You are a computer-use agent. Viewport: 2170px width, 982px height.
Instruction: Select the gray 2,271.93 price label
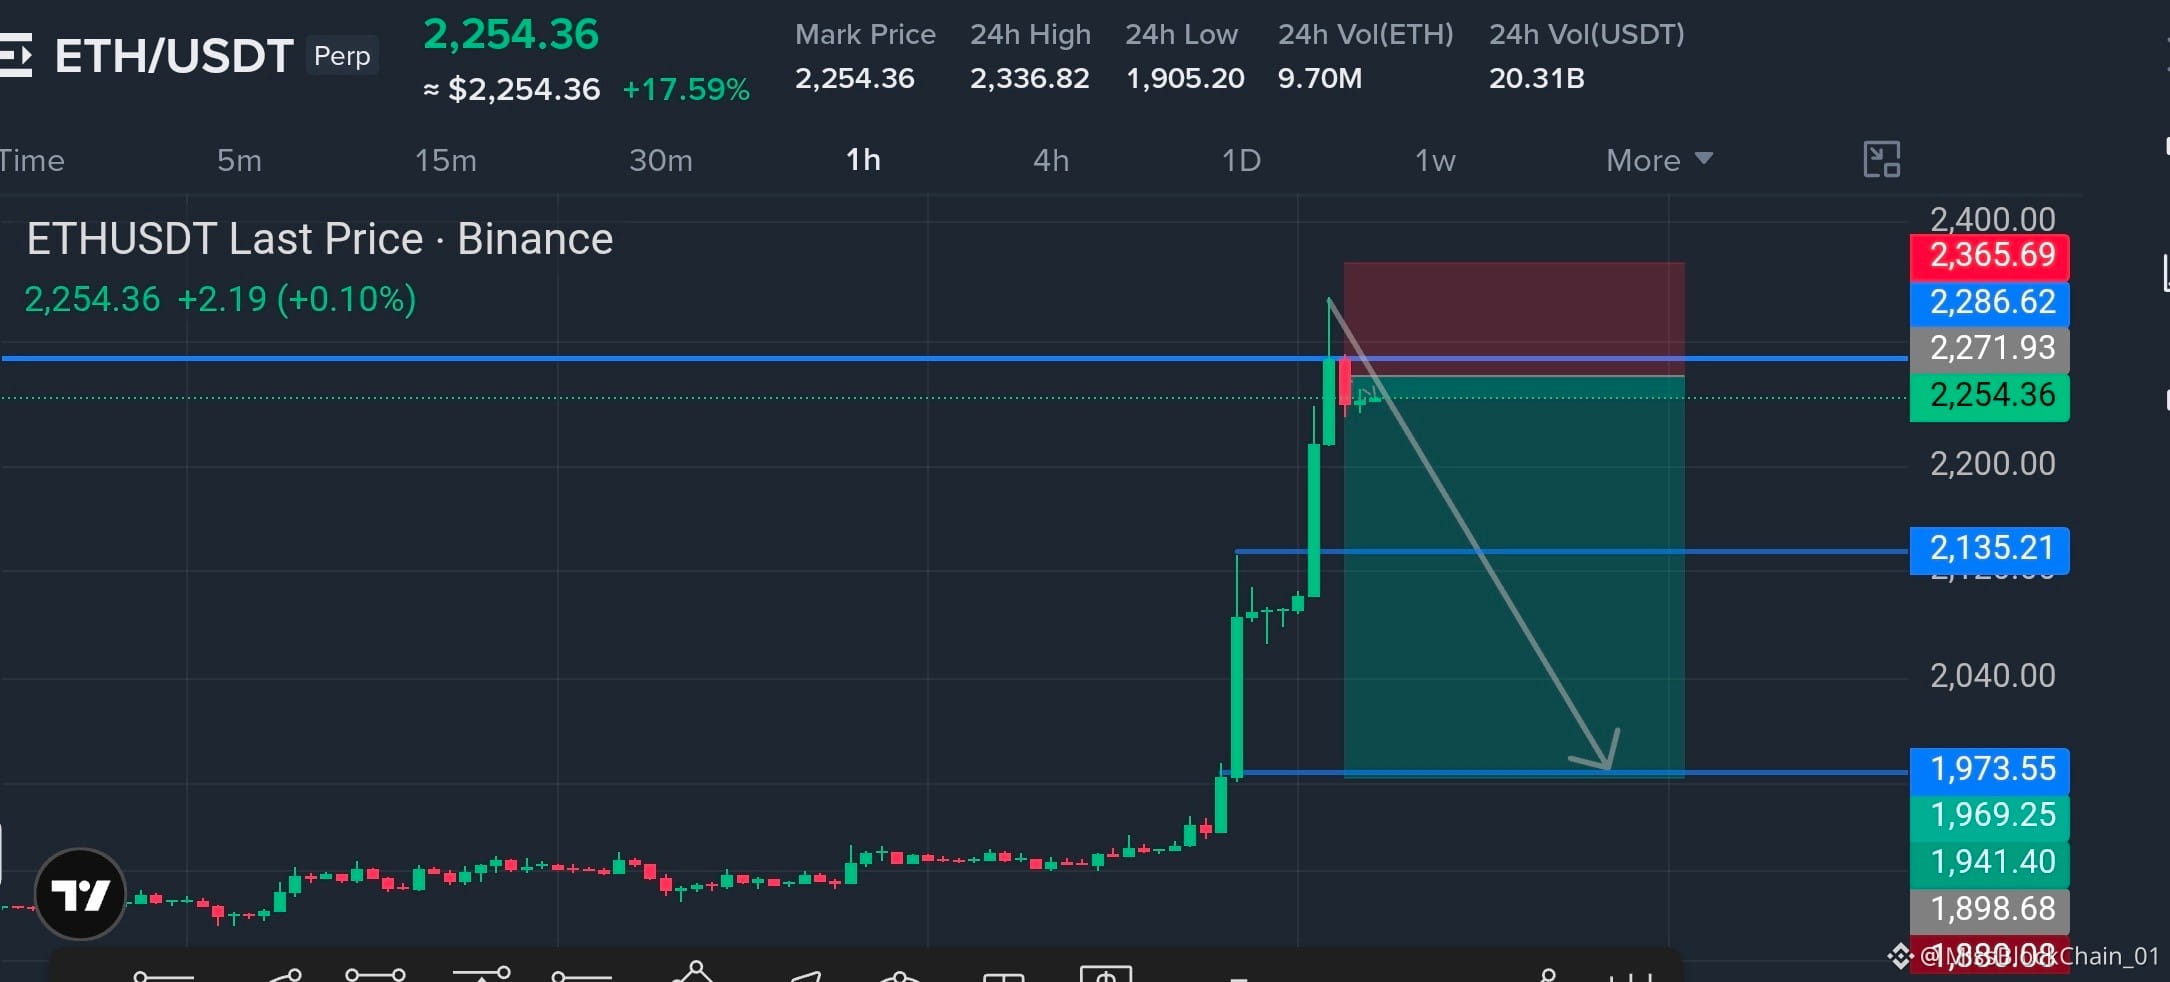[x=1989, y=348]
